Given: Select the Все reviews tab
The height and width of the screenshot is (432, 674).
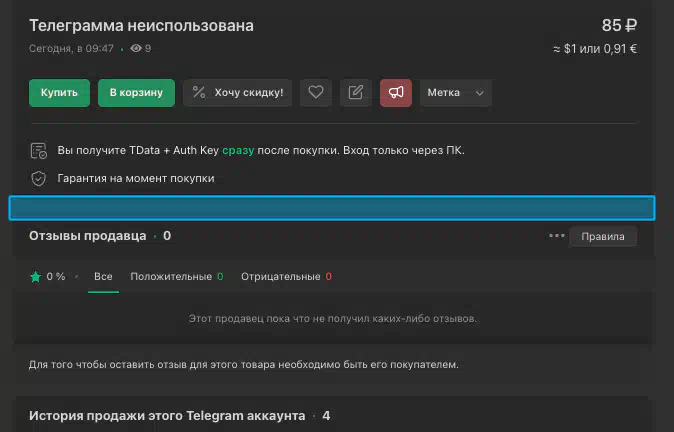Looking at the screenshot, I should pos(103,277).
